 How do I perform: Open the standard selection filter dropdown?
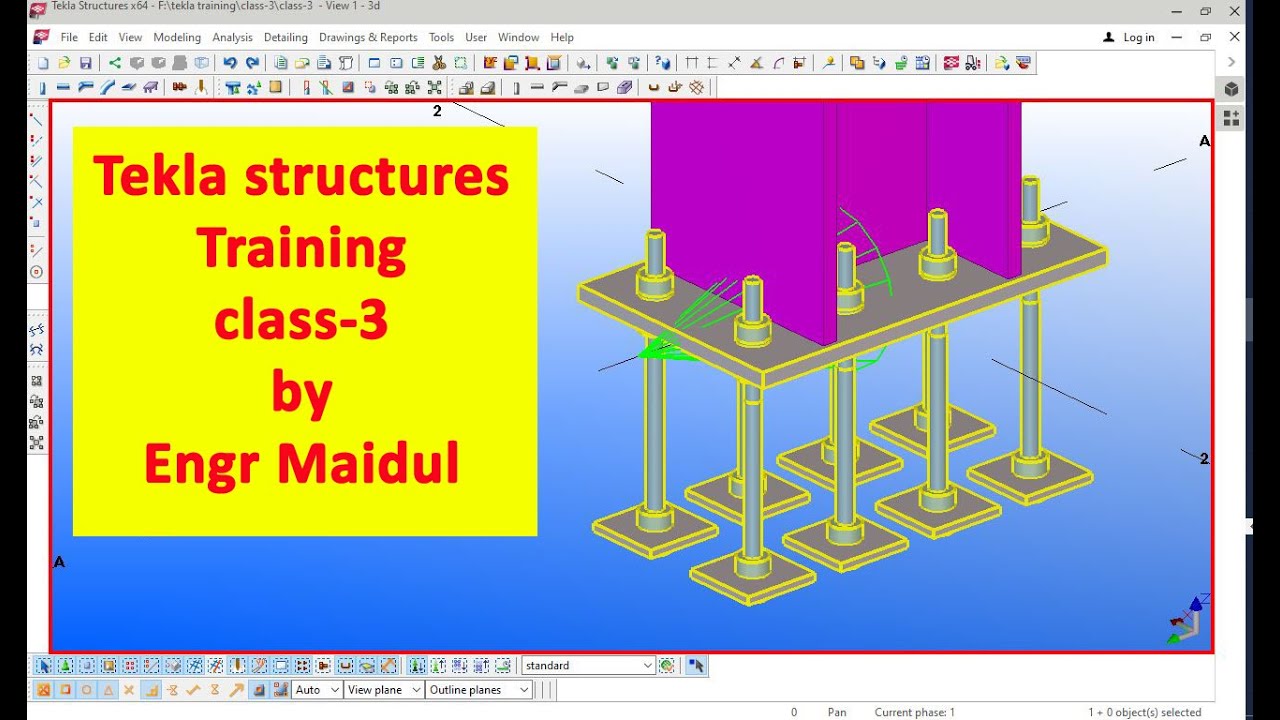pos(588,665)
